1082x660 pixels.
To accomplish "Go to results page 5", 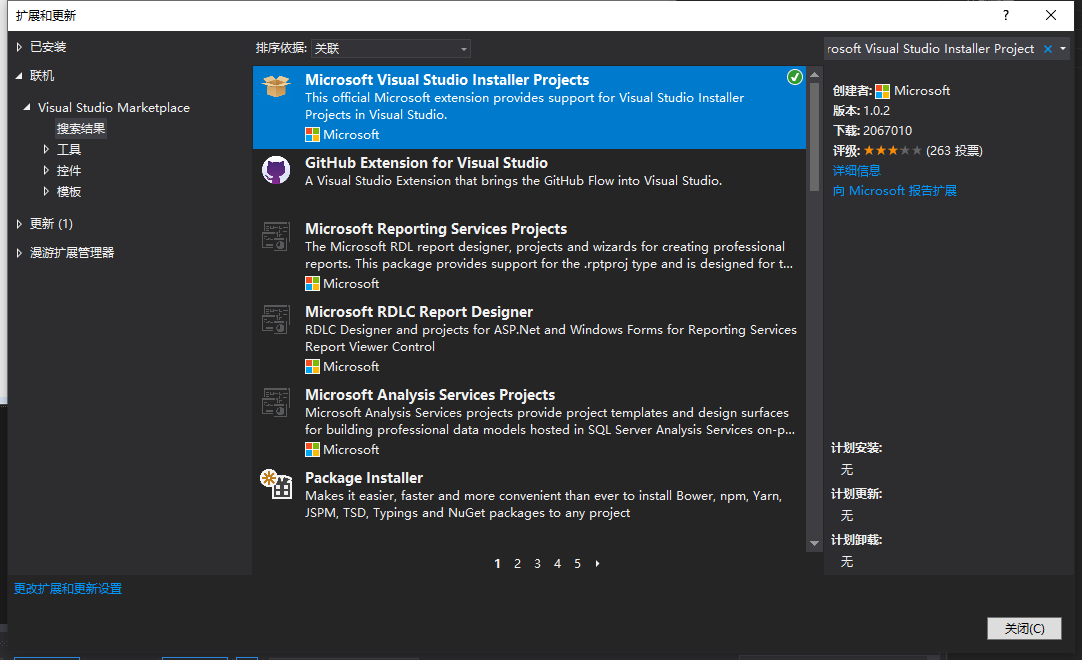I will [578, 564].
